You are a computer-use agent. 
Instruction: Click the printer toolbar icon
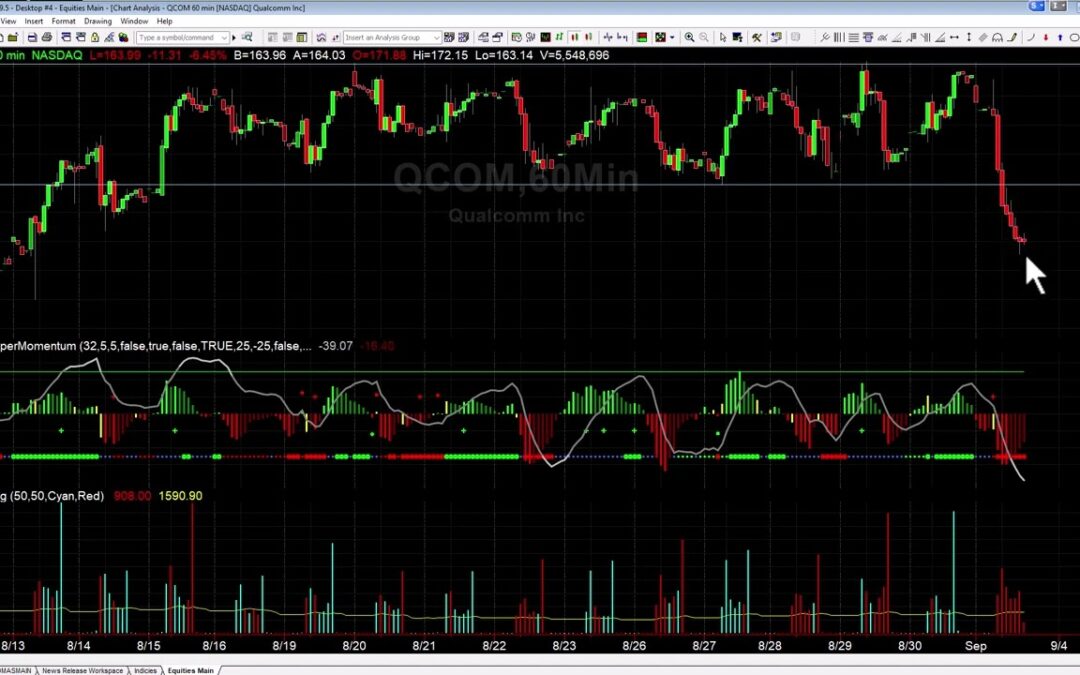(46, 37)
